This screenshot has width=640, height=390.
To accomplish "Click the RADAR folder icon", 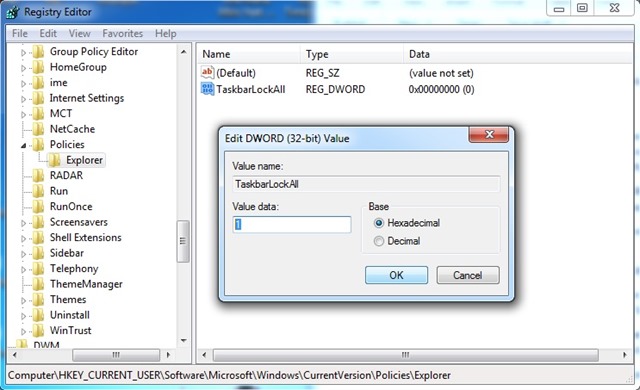I will click(38, 176).
